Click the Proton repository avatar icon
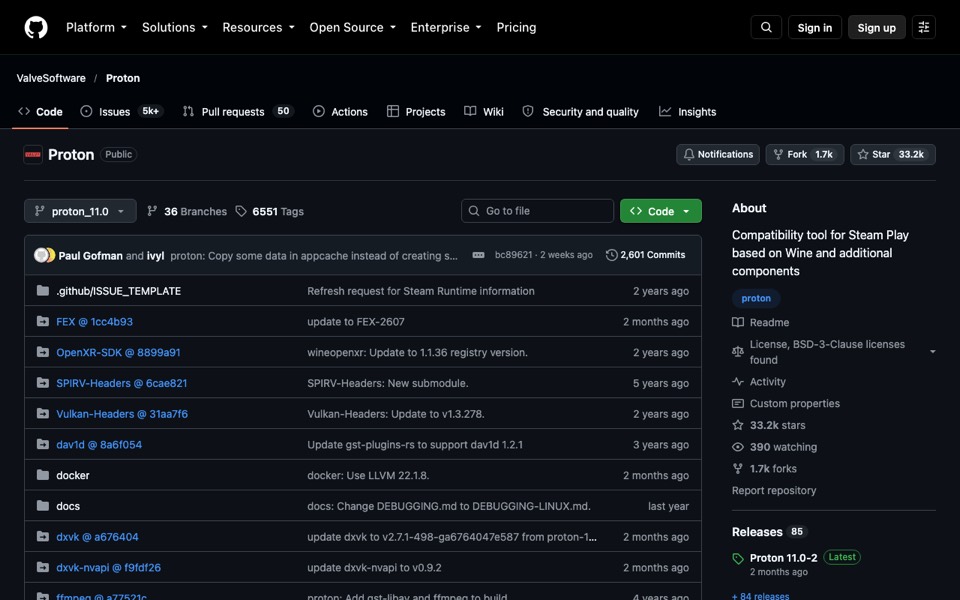This screenshot has height=600, width=960. coord(32,155)
